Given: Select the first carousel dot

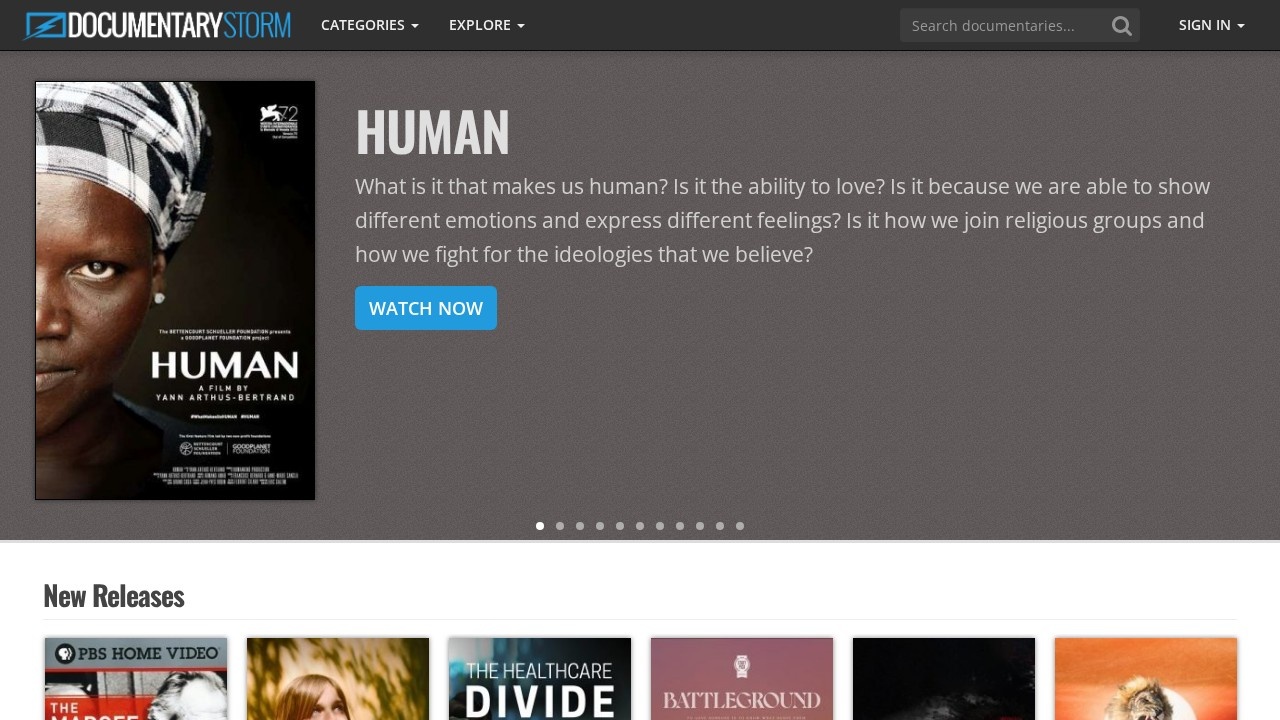Looking at the screenshot, I should pyautogui.click(x=540, y=526).
